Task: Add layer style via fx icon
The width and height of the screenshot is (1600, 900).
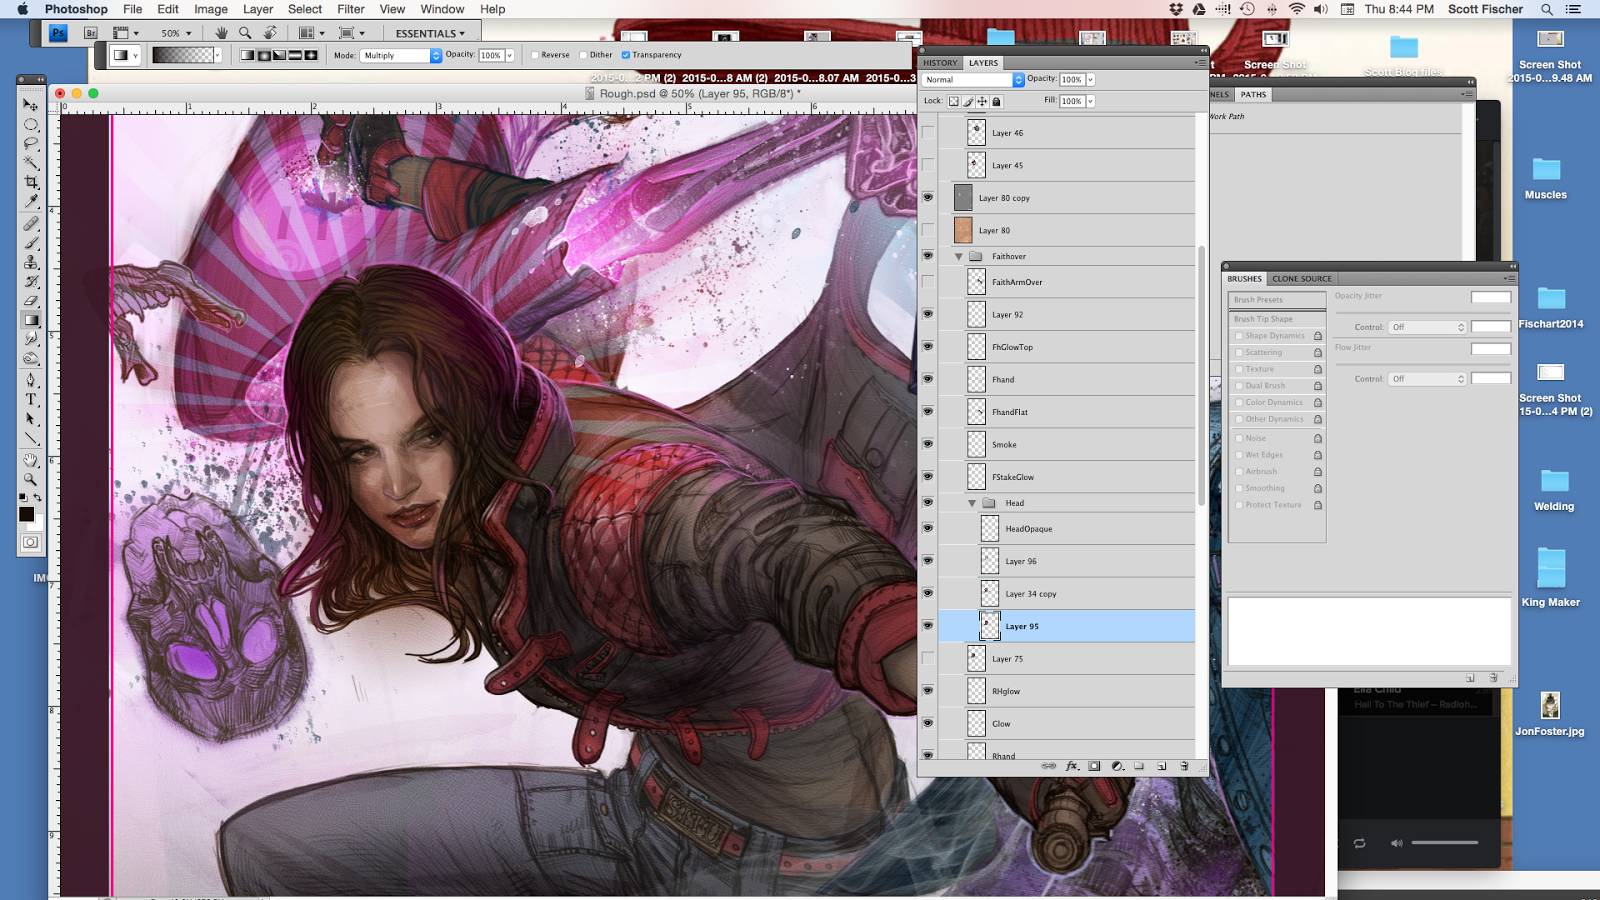Action: pyautogui.click(x=1072, y=766)
